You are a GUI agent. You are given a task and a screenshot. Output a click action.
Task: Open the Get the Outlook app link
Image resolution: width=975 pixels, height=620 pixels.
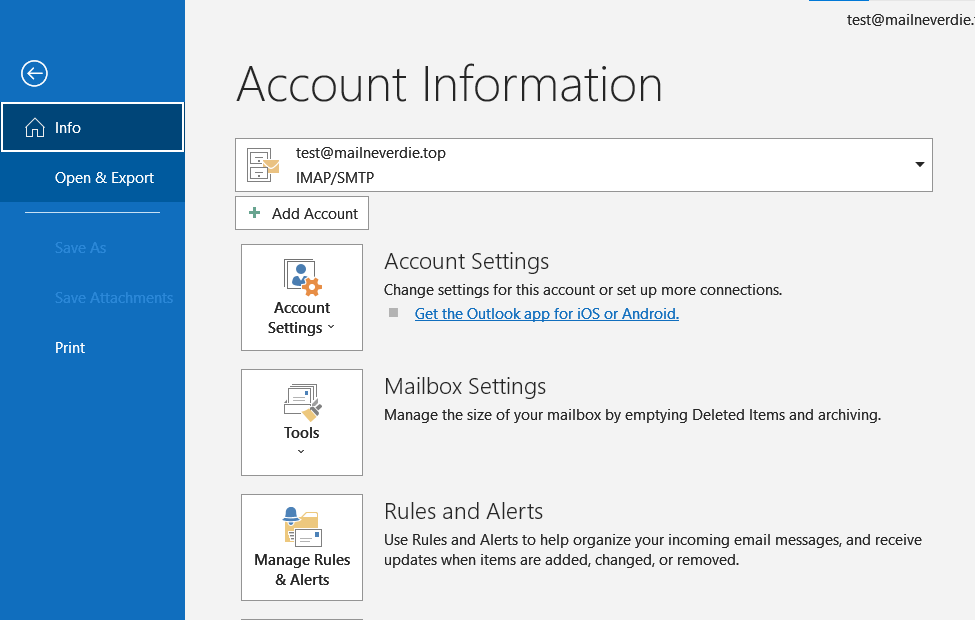[x=546, y=313]
